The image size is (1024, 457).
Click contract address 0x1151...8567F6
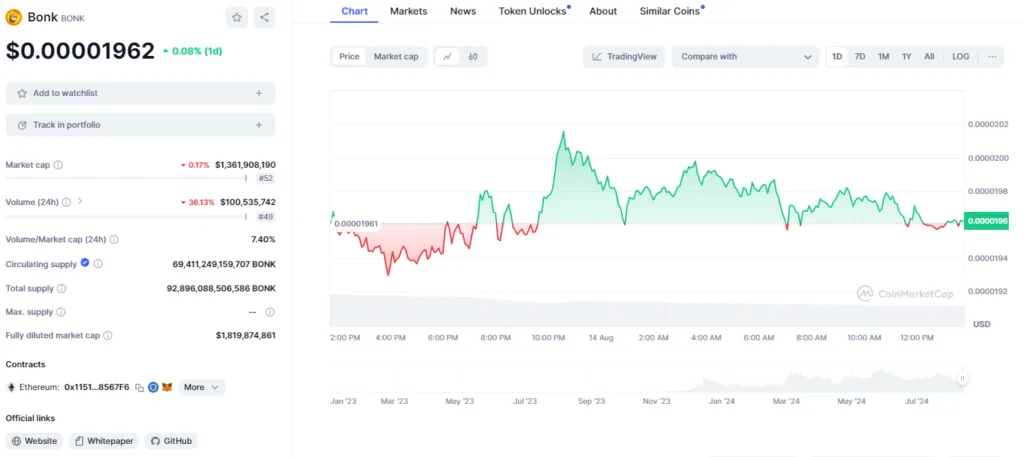coord(97,387)
